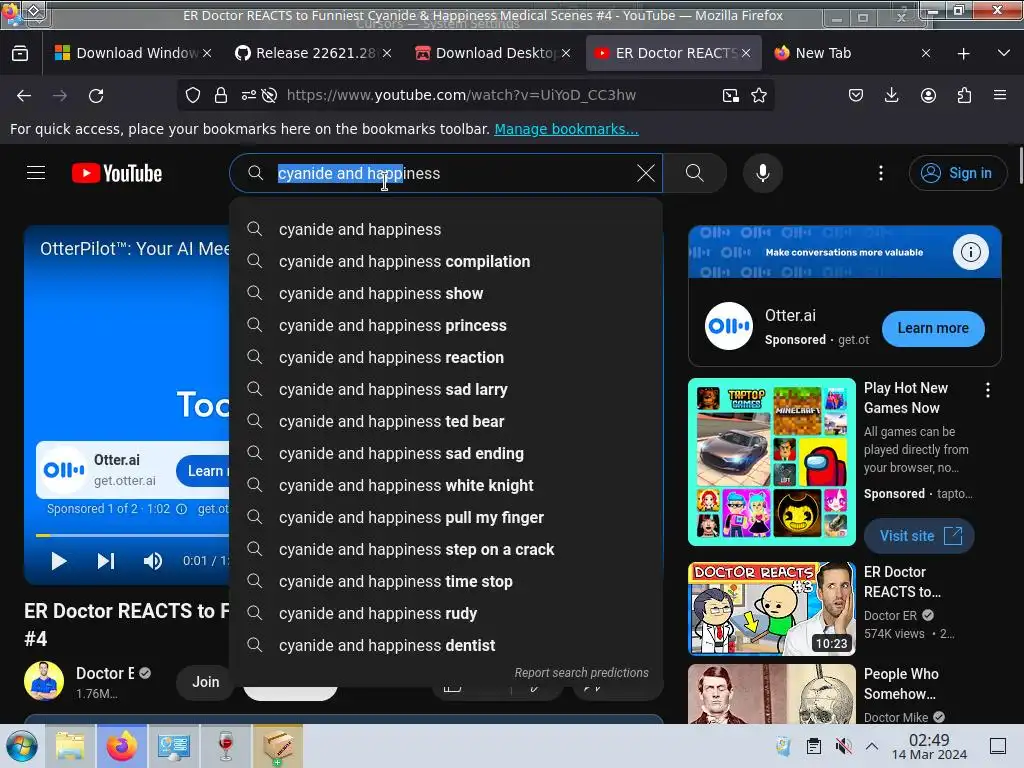This screenshot has height=768, width=1024.
Task: Mute the video player volume
Action: click(x=153, y=561)
